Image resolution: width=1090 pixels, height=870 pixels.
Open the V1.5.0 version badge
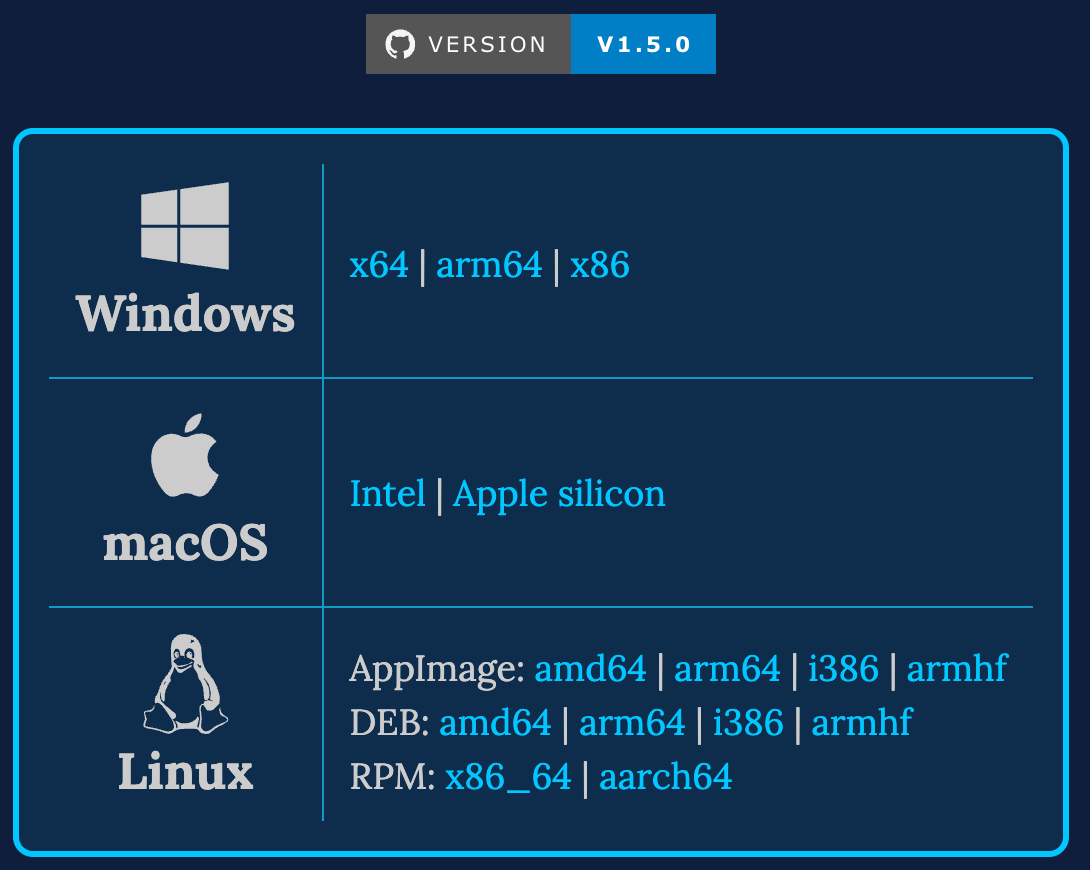pos(643,44)
